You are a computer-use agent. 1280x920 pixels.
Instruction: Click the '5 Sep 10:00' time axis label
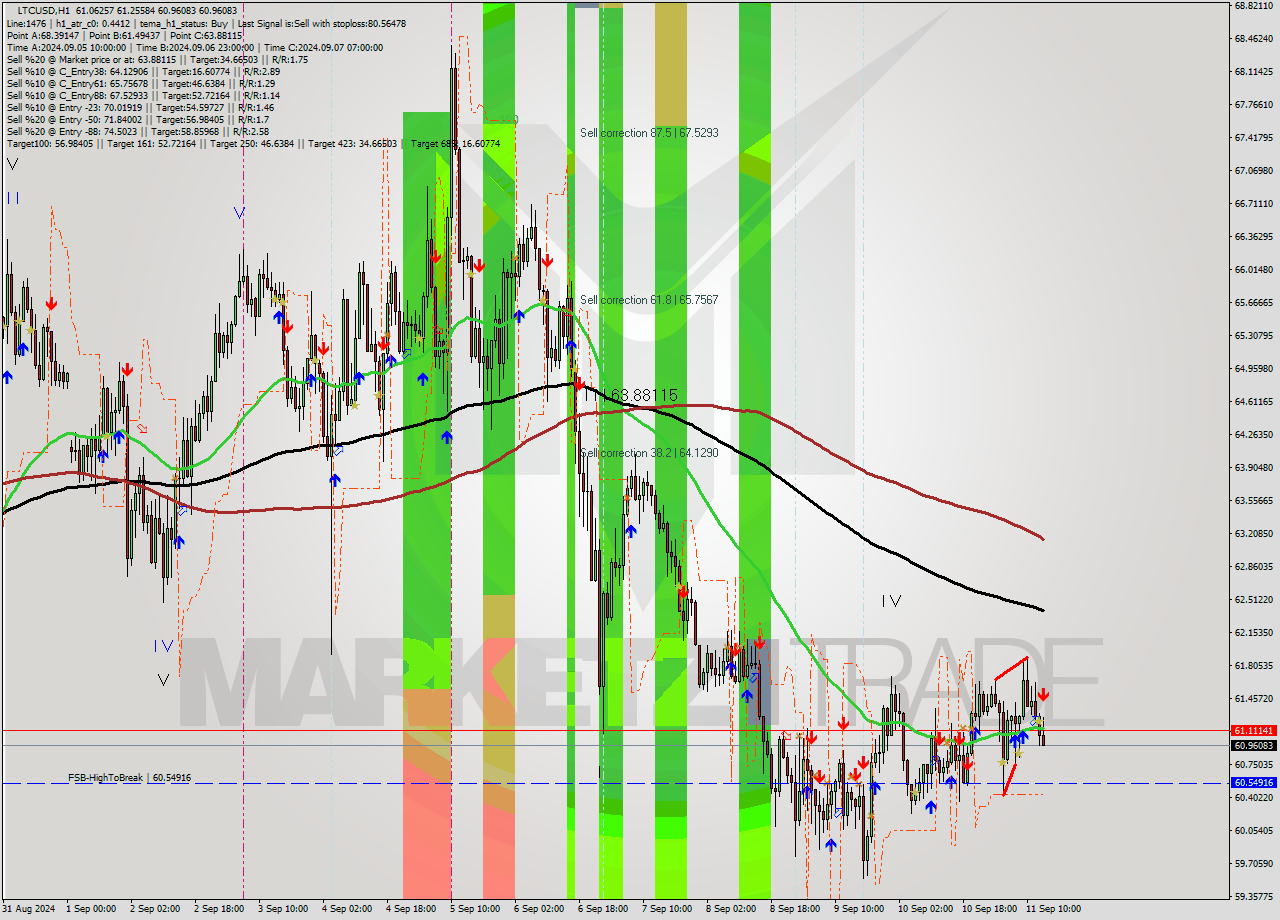pos(475,909)
